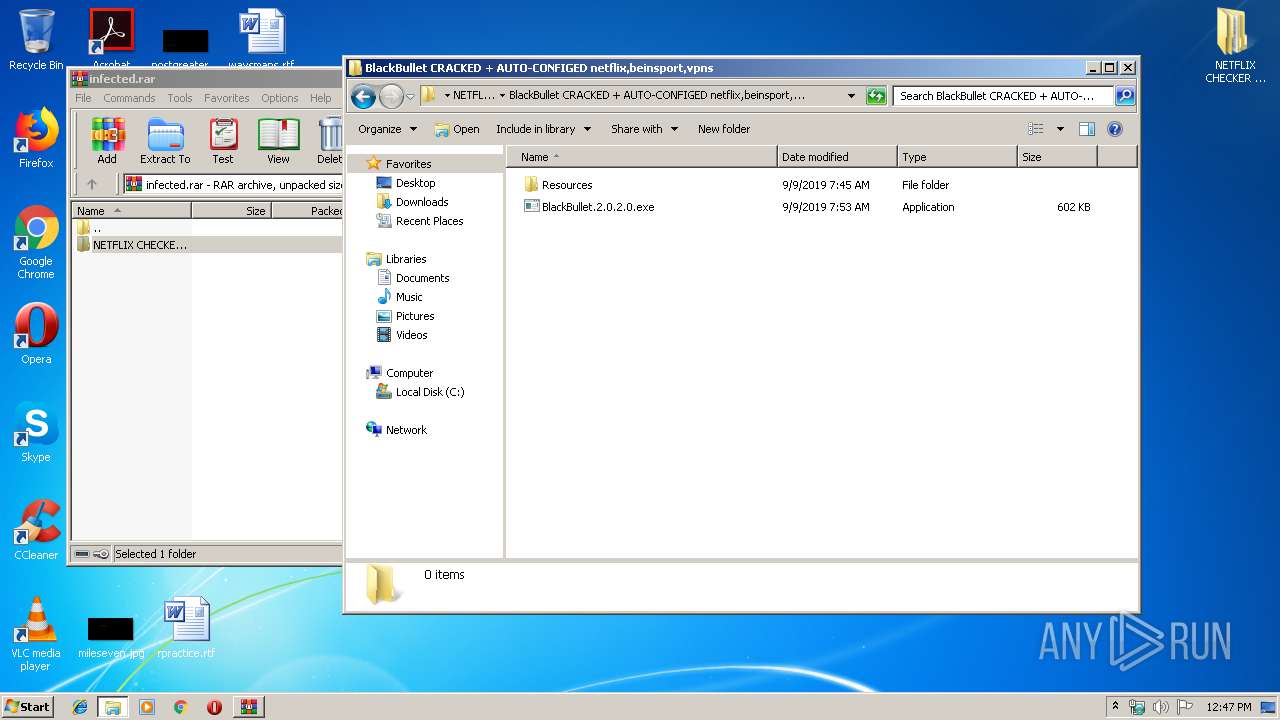Open WinRAR Help menu
The width and height of the screenshot is (1280, 720).
[320, 98]
